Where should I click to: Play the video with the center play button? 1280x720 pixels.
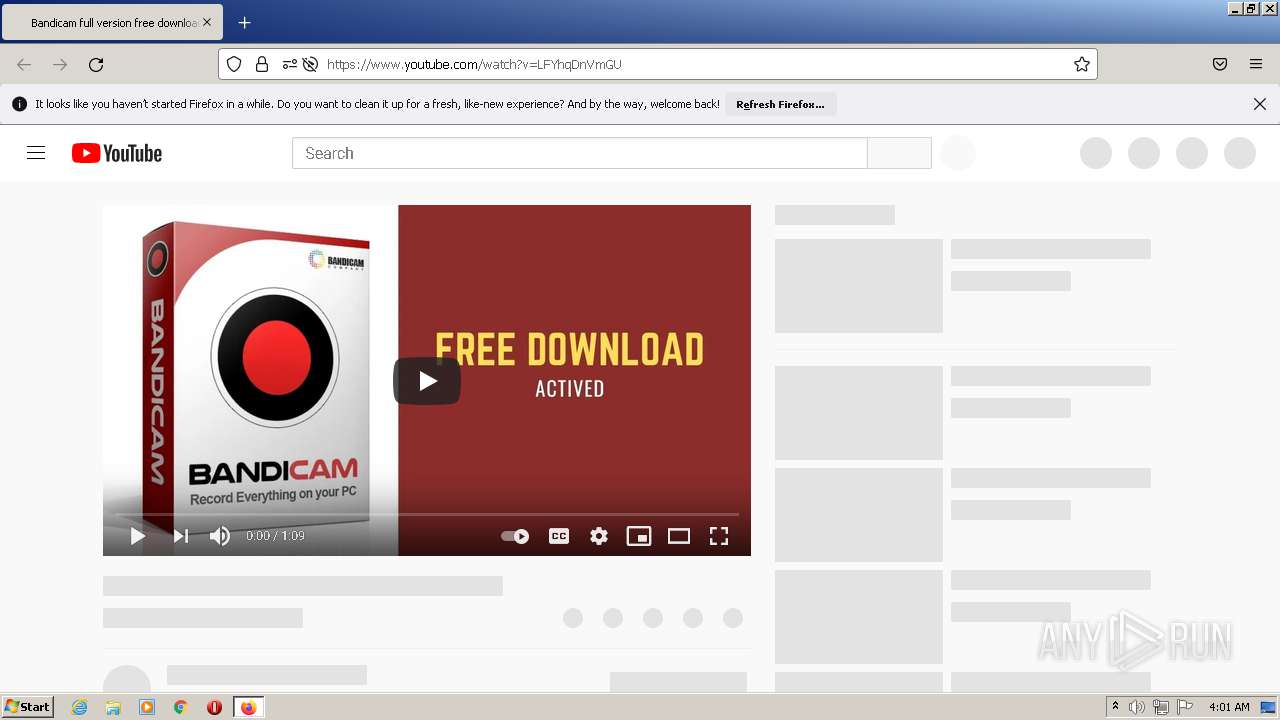[427, 381]
